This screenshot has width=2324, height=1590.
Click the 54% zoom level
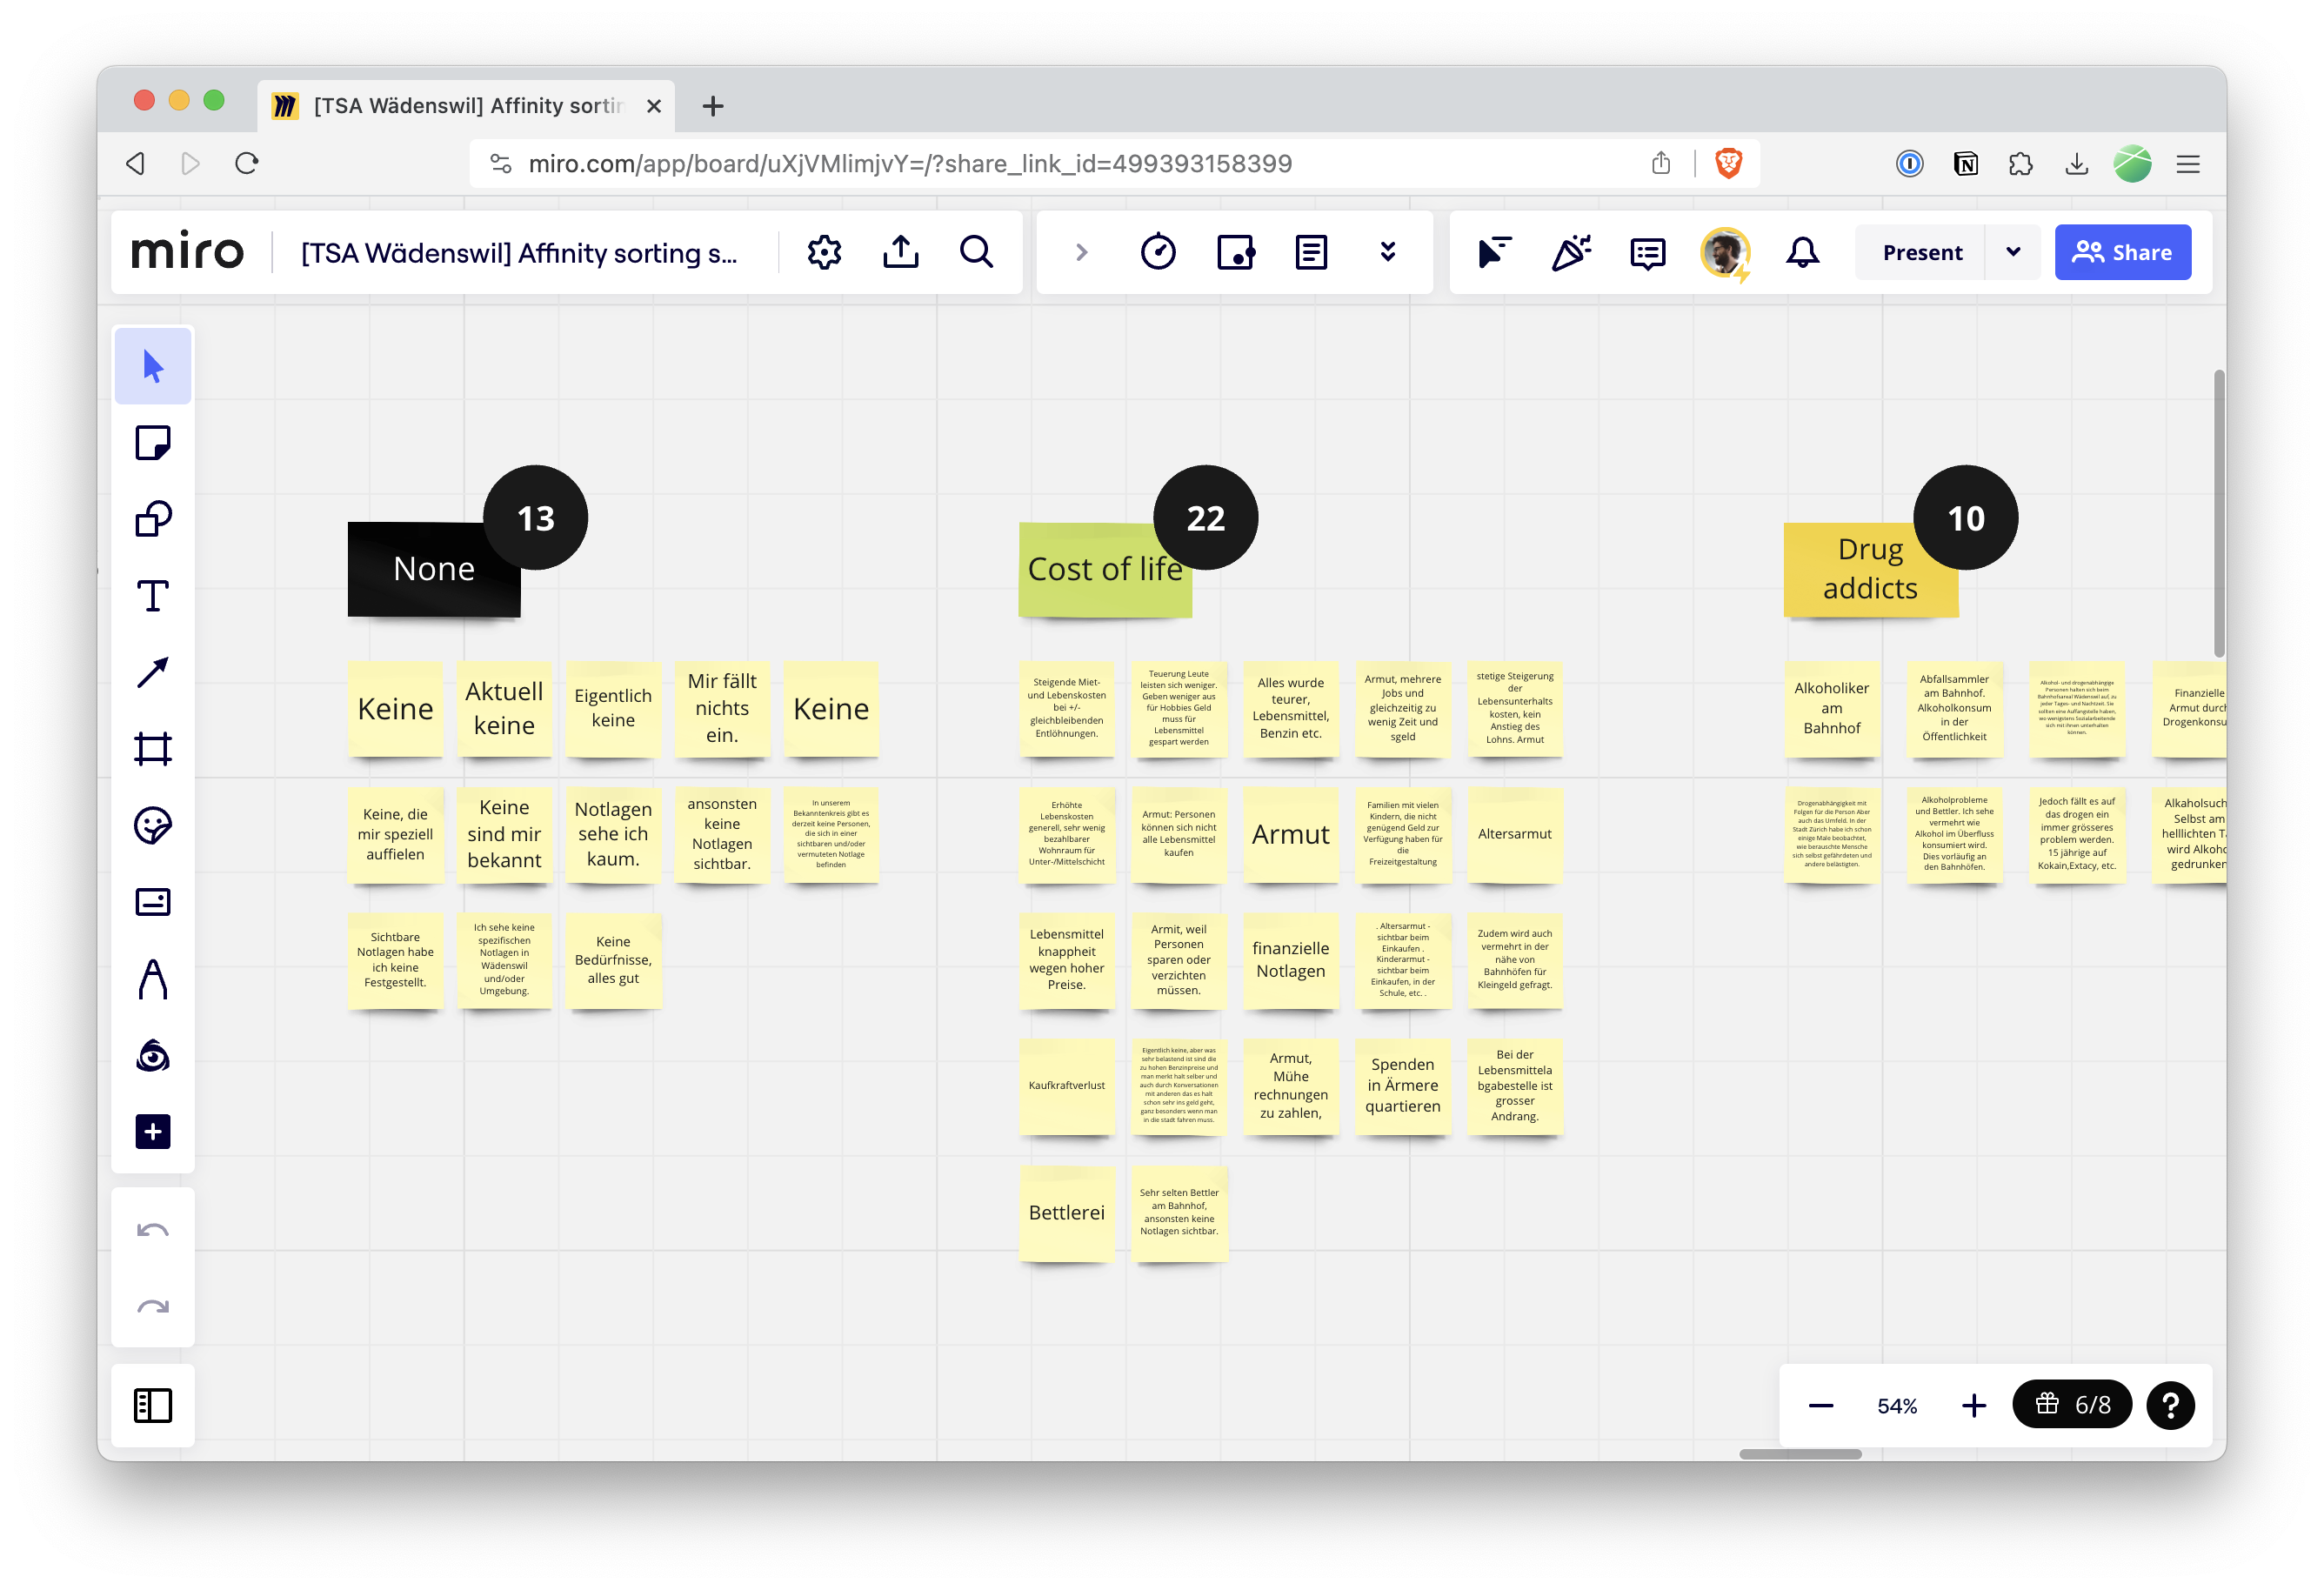(x=1896, y=1405)
